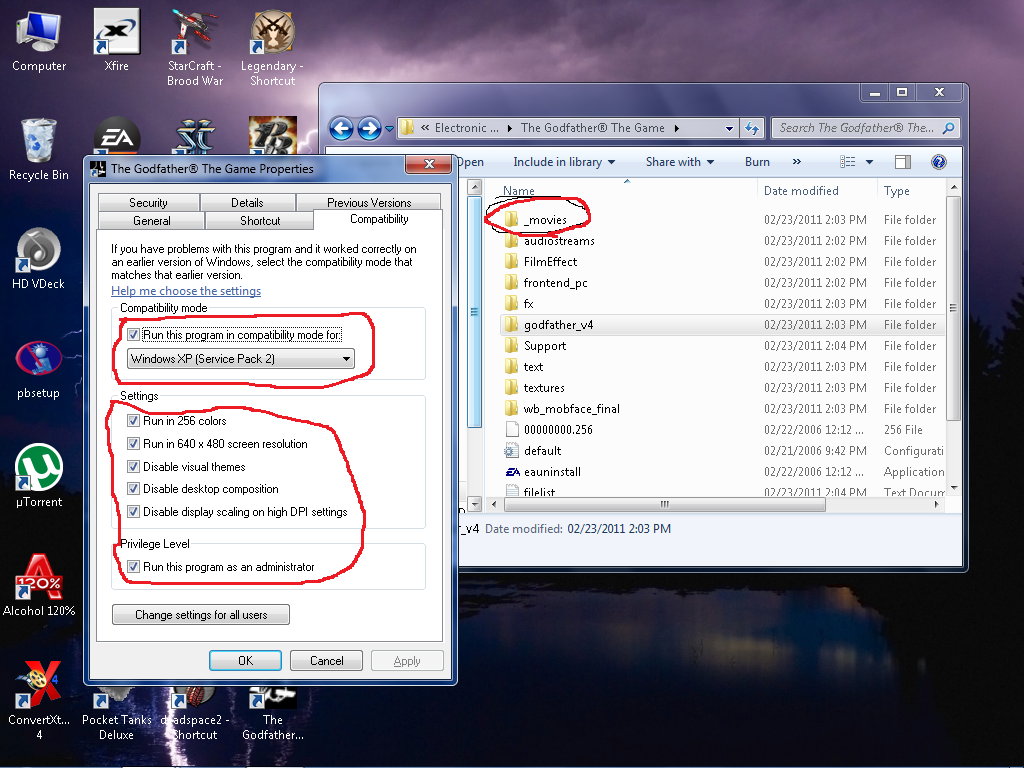Select the deadspace2 shortcut icon
This screenshot has width=1024, height=768.
pos(195,714)
